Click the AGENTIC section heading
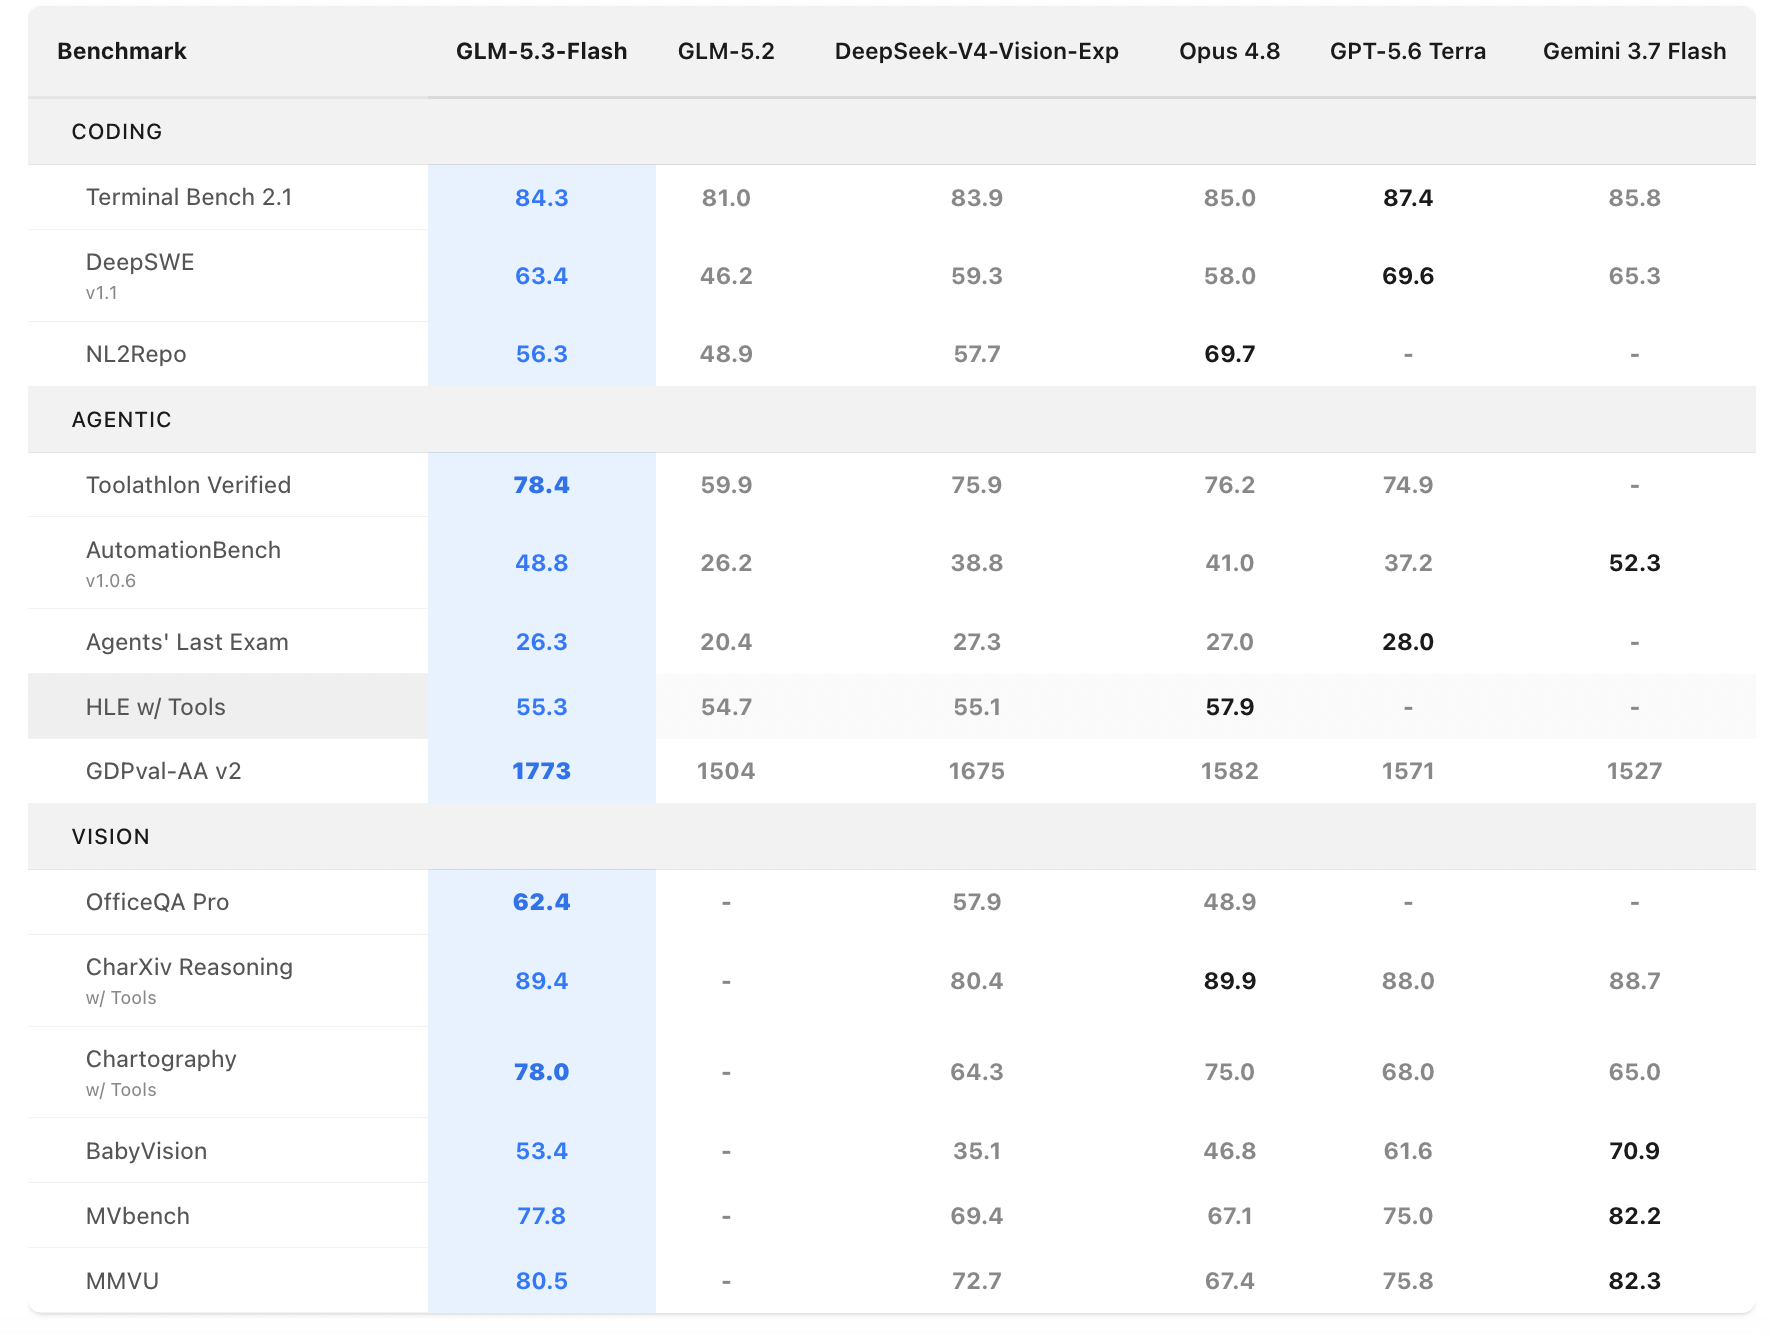This screenshot has width=1772, height=1334. click(x=121, y=420)
